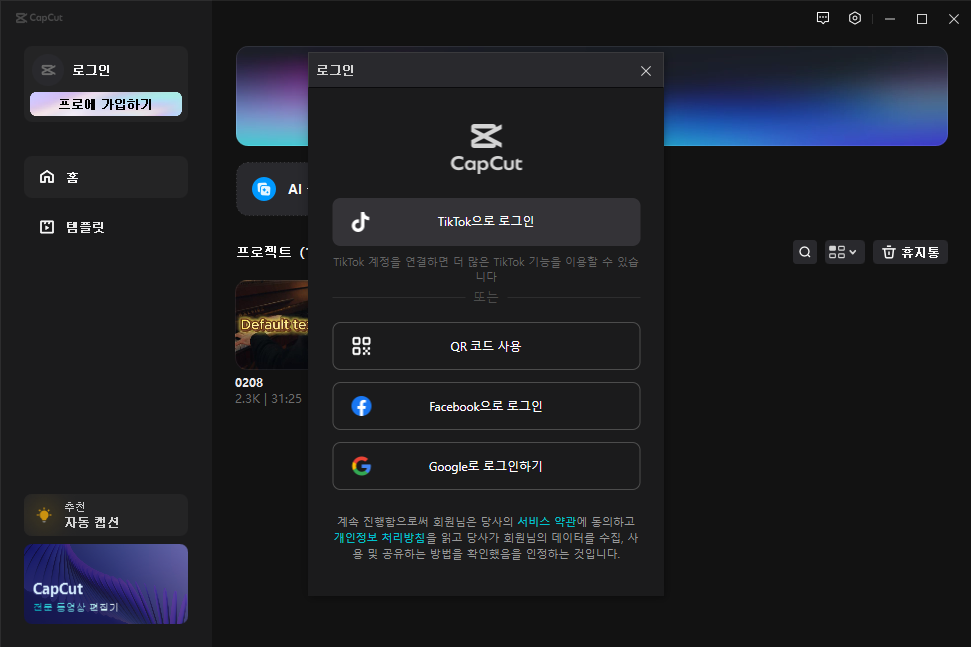Click CapCut logo in title bar

click(x=39, y=18)
